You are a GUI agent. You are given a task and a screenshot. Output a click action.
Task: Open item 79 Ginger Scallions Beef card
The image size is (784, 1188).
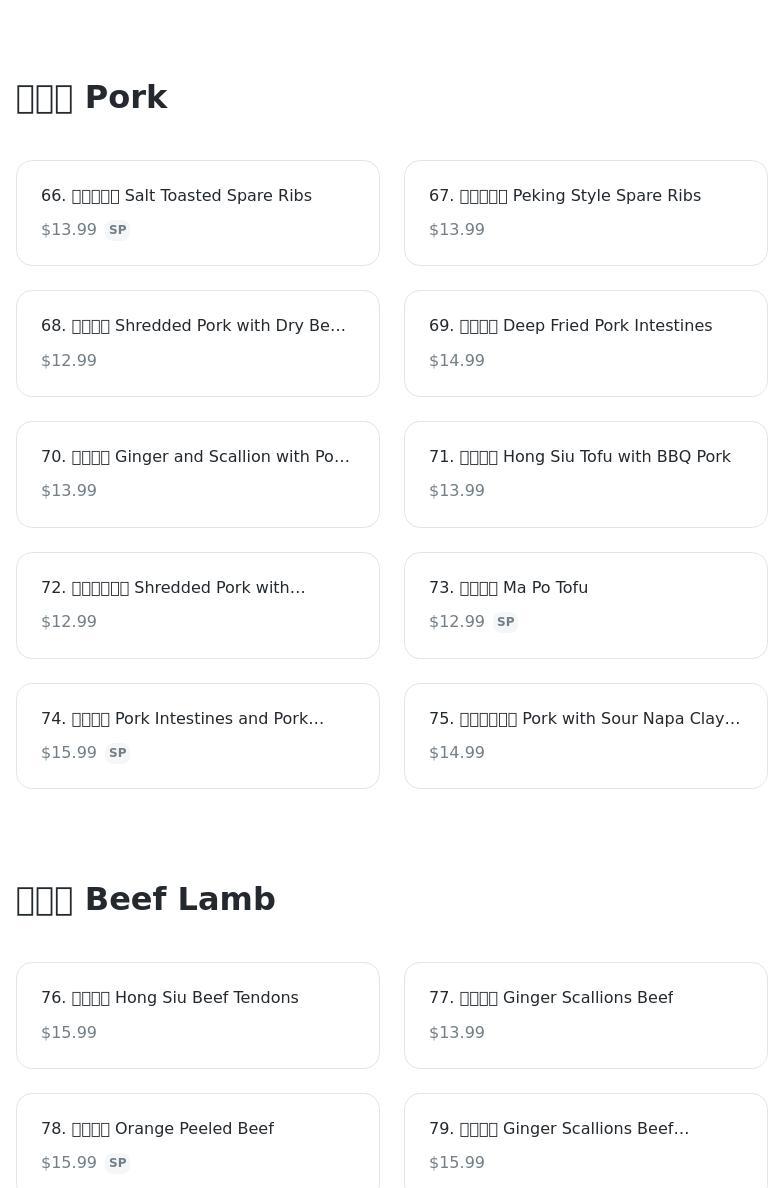(586, 1141)
